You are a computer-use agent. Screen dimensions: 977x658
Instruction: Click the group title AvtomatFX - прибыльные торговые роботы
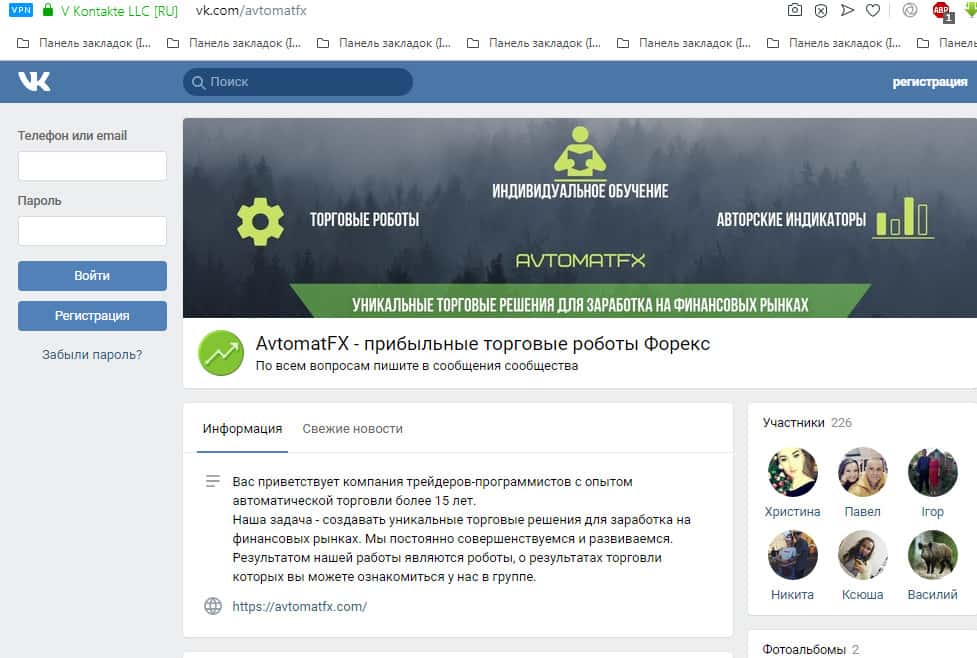[x=483, y=343]
